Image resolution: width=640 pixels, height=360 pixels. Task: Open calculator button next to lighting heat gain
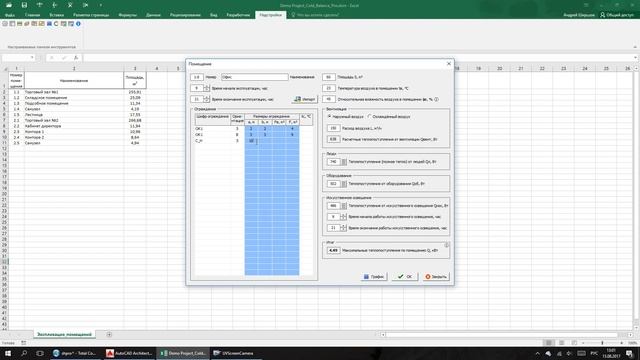[x=344, y=206]
